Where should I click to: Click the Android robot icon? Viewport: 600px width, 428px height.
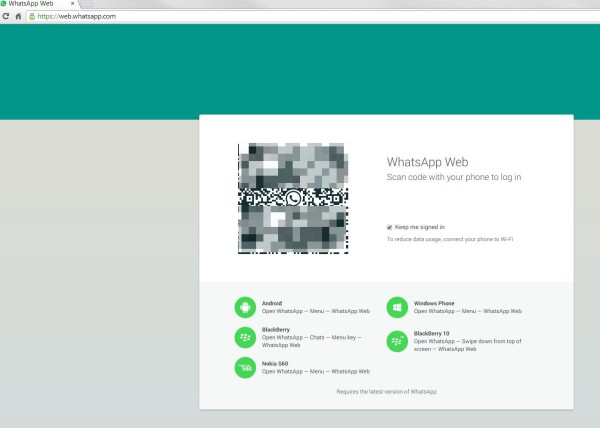[245, 307]
